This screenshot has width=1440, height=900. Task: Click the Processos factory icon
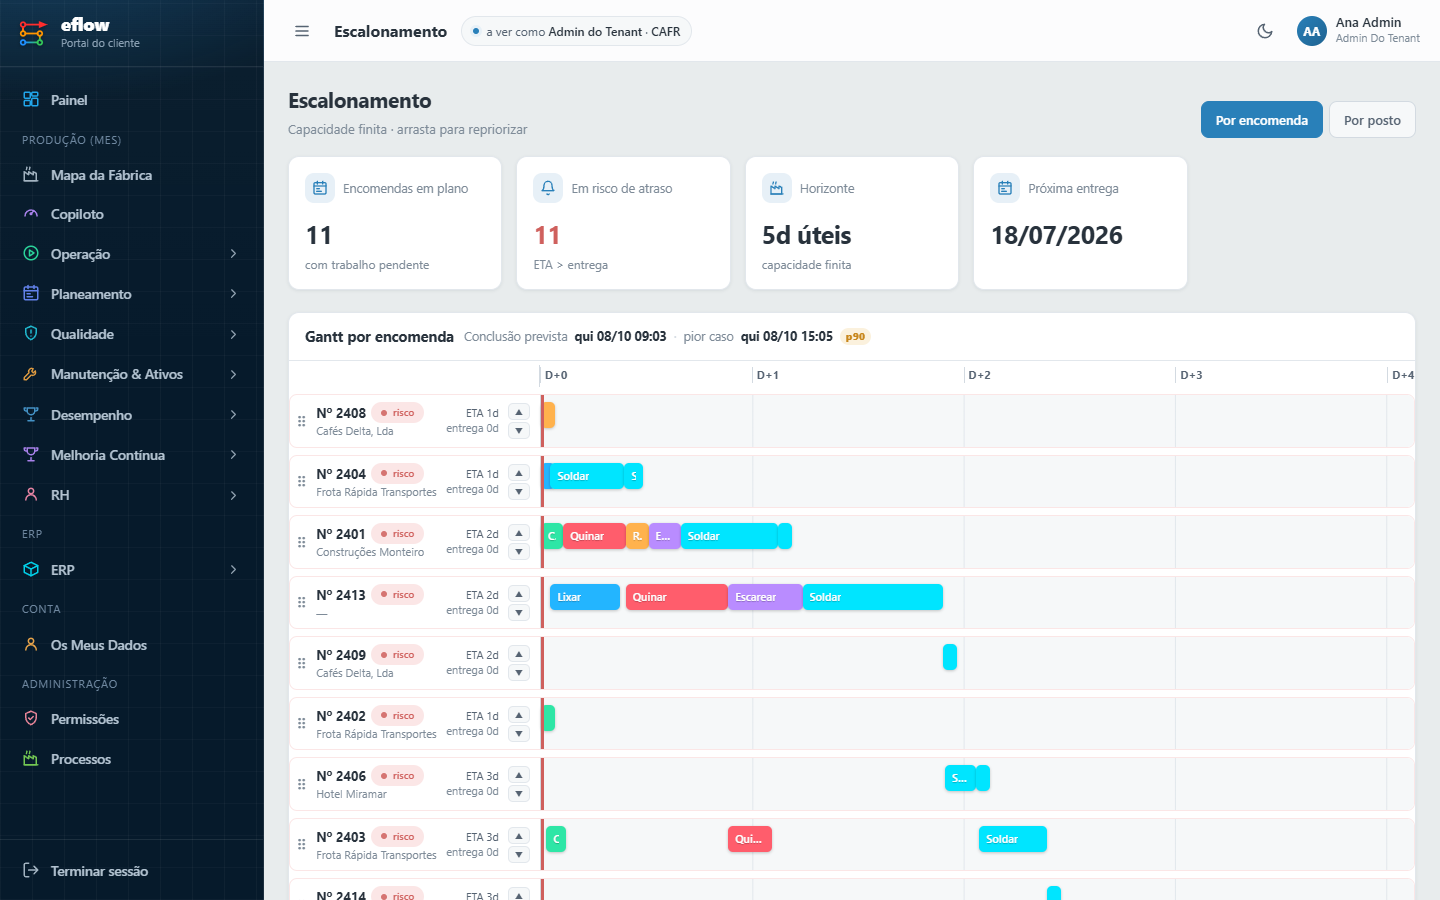pos(31,759)
